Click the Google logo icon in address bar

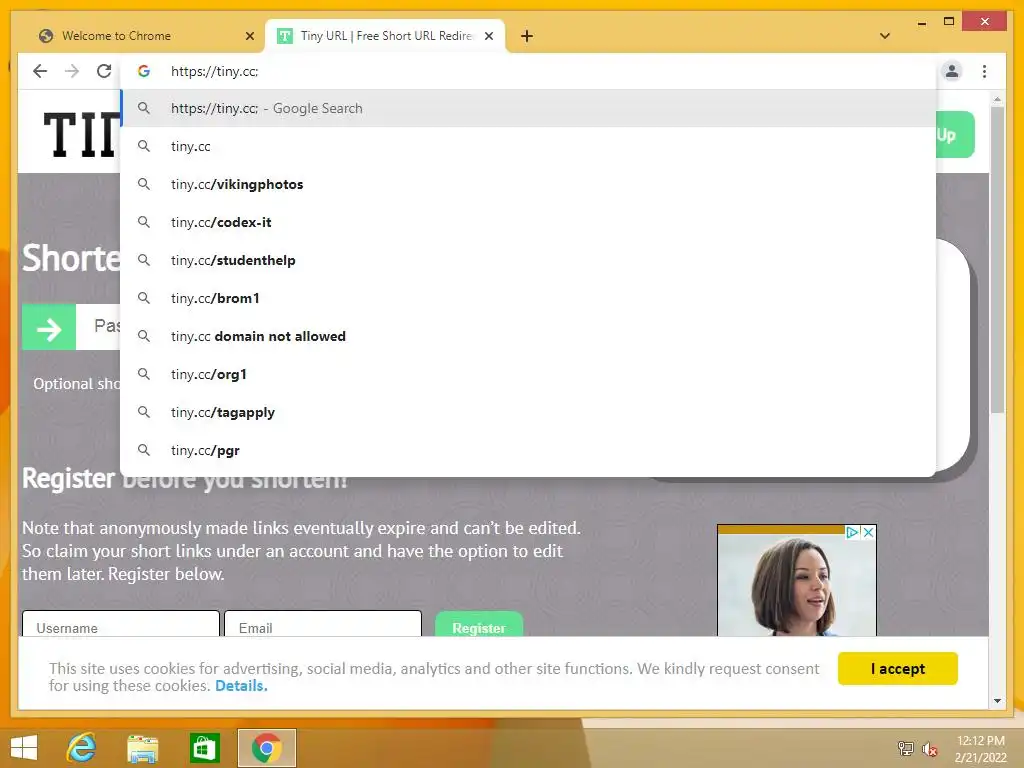point(144,71)
